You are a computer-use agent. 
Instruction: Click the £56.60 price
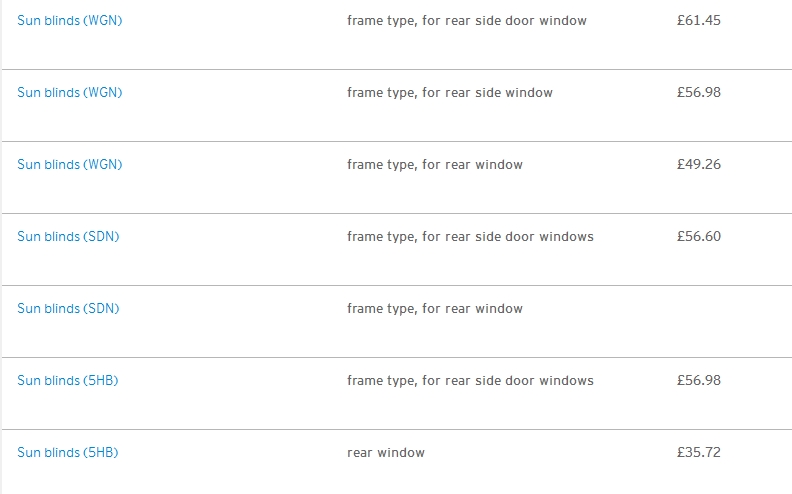coord(699,237)
